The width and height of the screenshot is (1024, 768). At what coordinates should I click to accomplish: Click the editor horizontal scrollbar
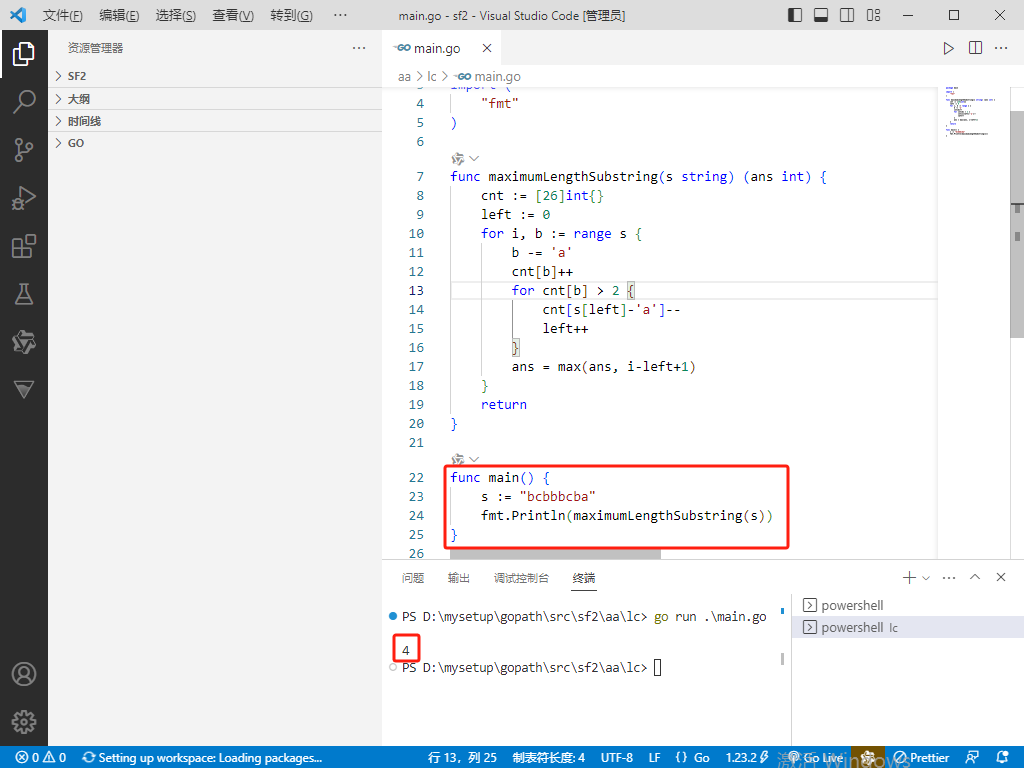(x=555, y=553)
